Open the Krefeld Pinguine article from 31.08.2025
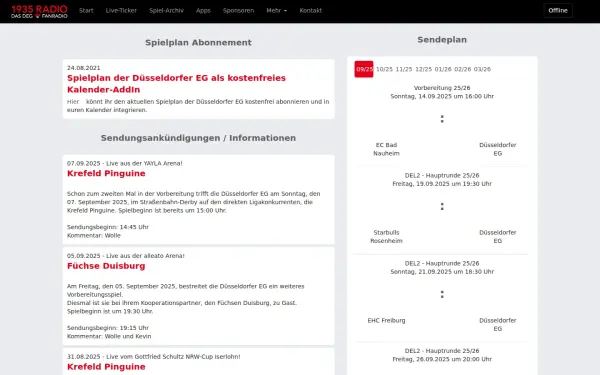This screenshot has width=600, height=375. click(106, 367)
